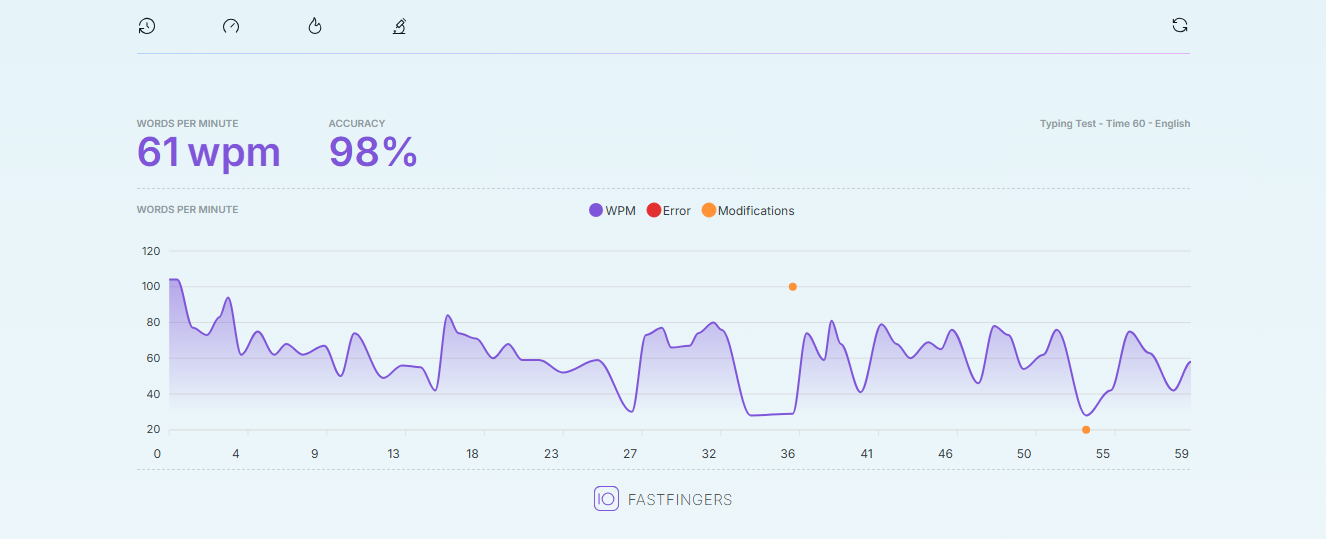Open the history clock icon
Image resolution: width=1326 pixels, height=539 pixels.
[147, 26]
